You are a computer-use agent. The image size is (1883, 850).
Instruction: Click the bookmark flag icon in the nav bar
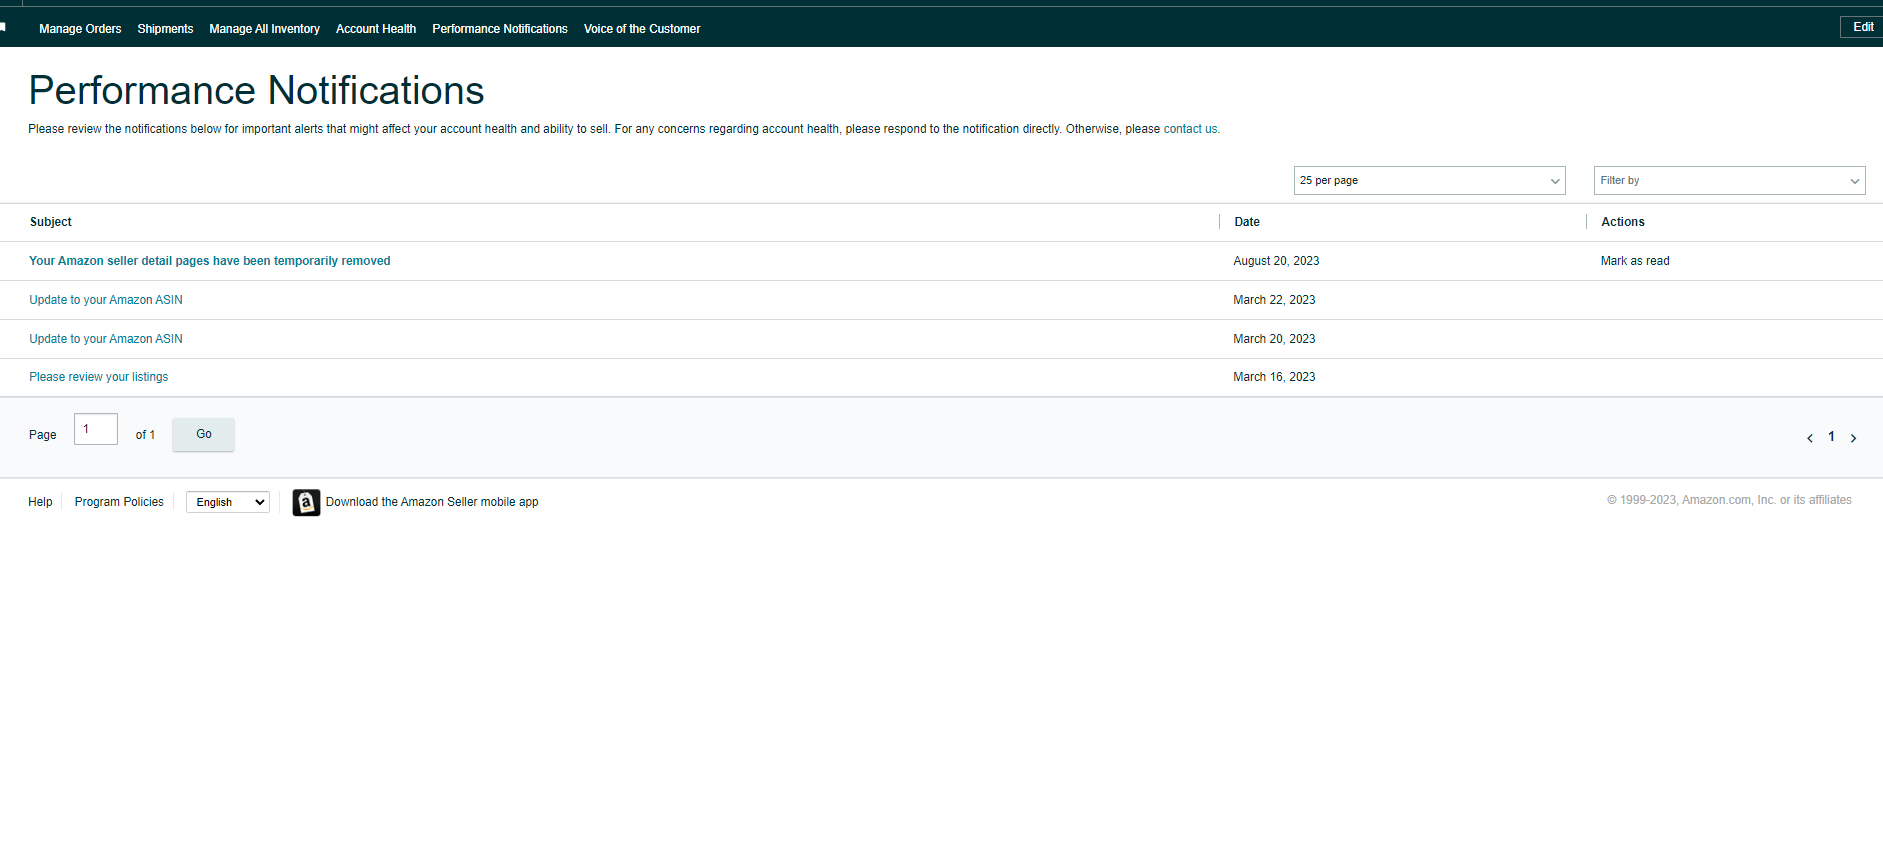coord(3,27)
